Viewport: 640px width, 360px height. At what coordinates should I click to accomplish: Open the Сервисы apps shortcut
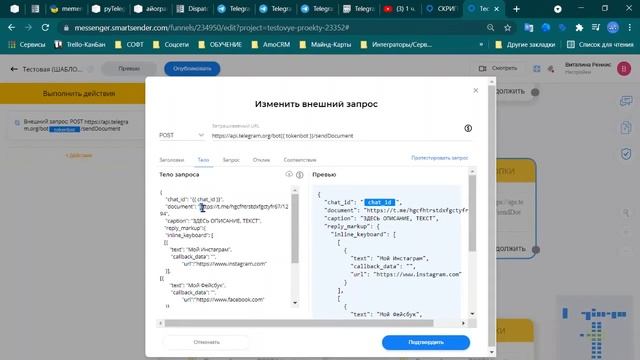[x=27, y=44]
